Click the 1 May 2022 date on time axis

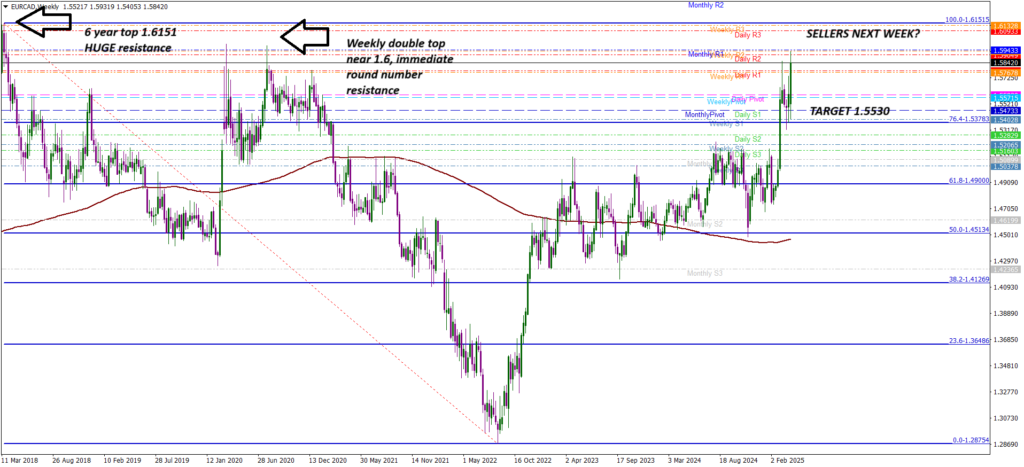pos(479,460)
